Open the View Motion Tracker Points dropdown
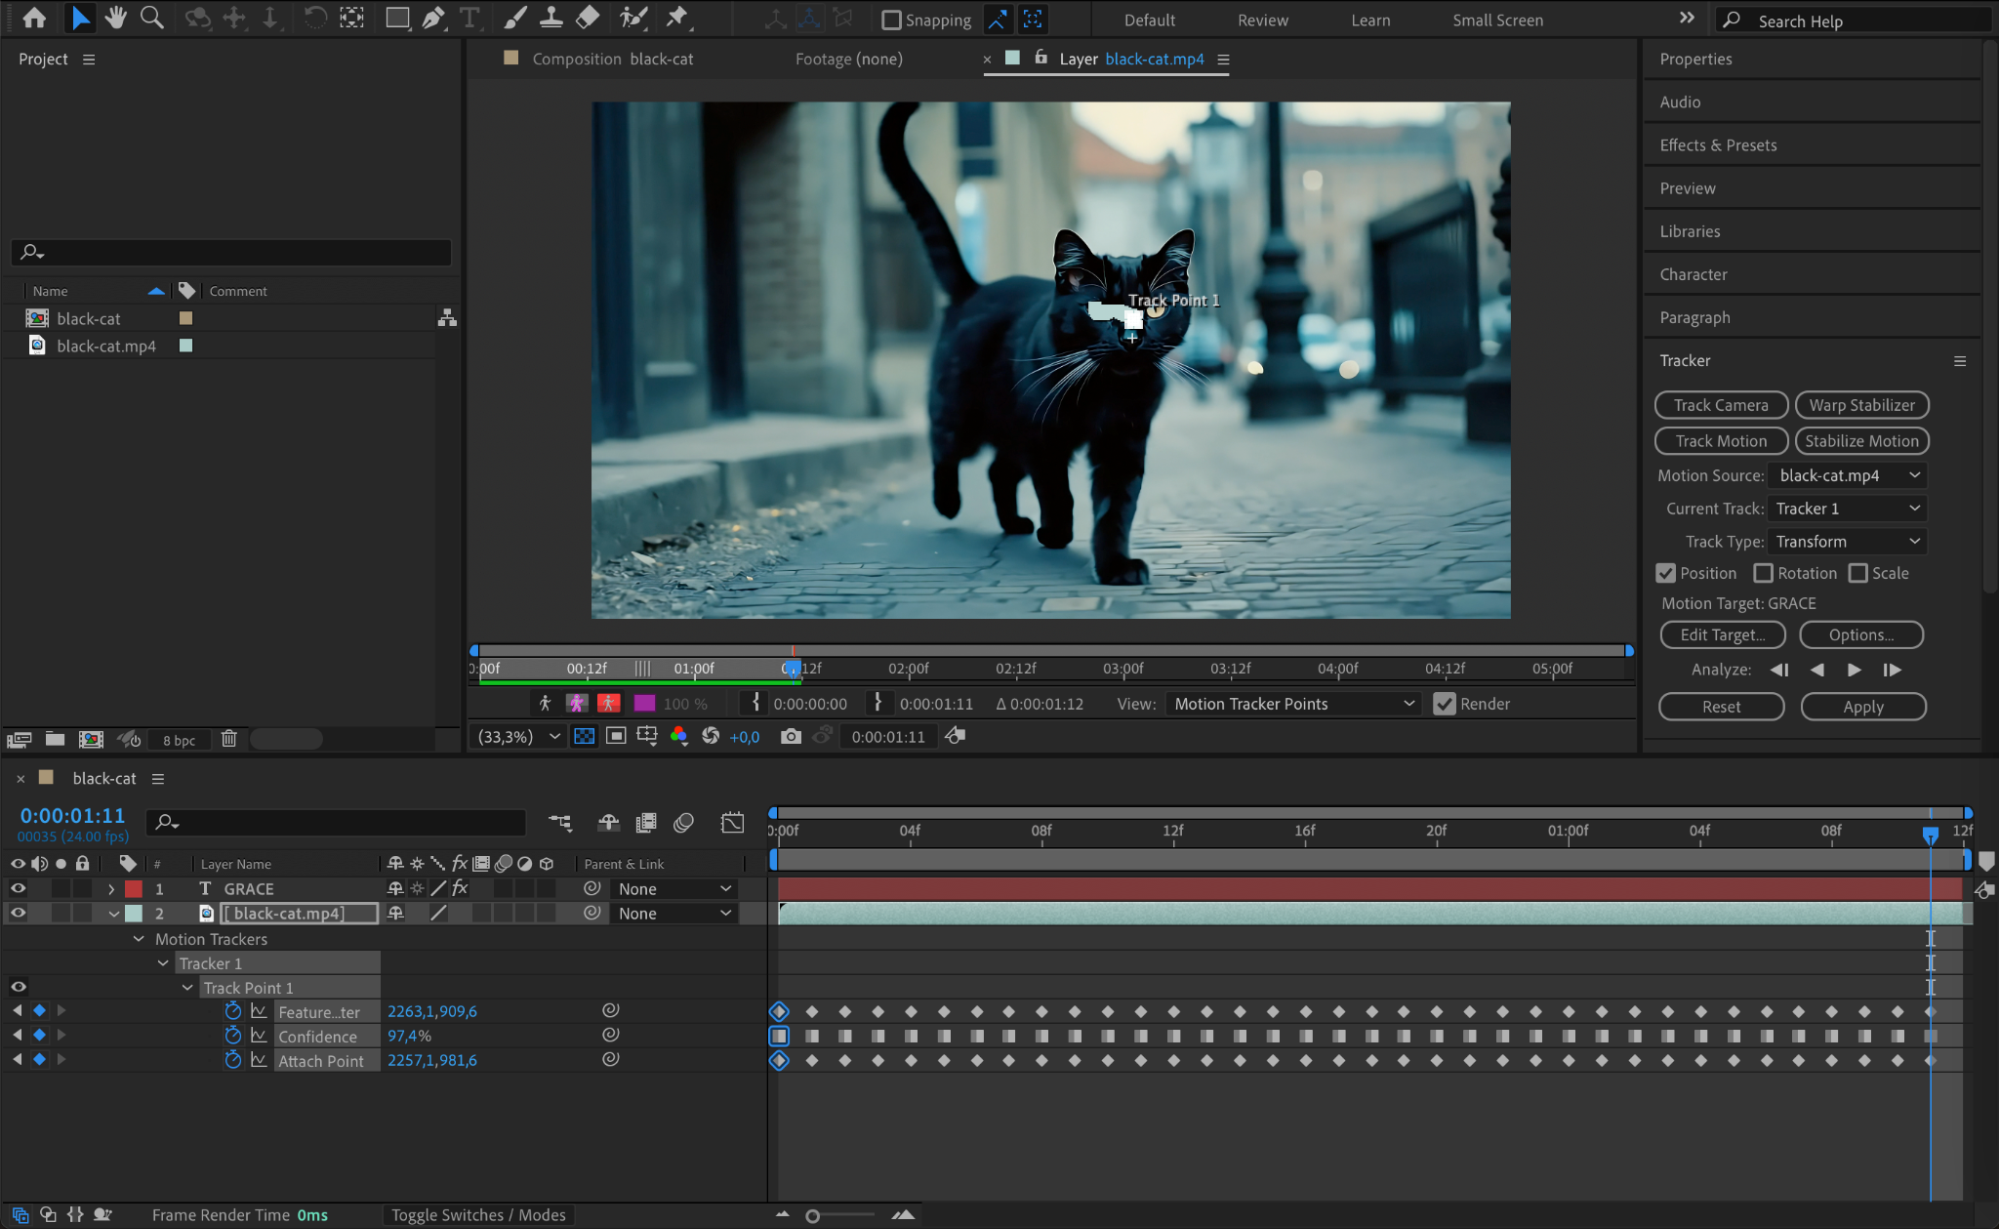The width and height of the screenshot is (1999, 1229). 1293,704
